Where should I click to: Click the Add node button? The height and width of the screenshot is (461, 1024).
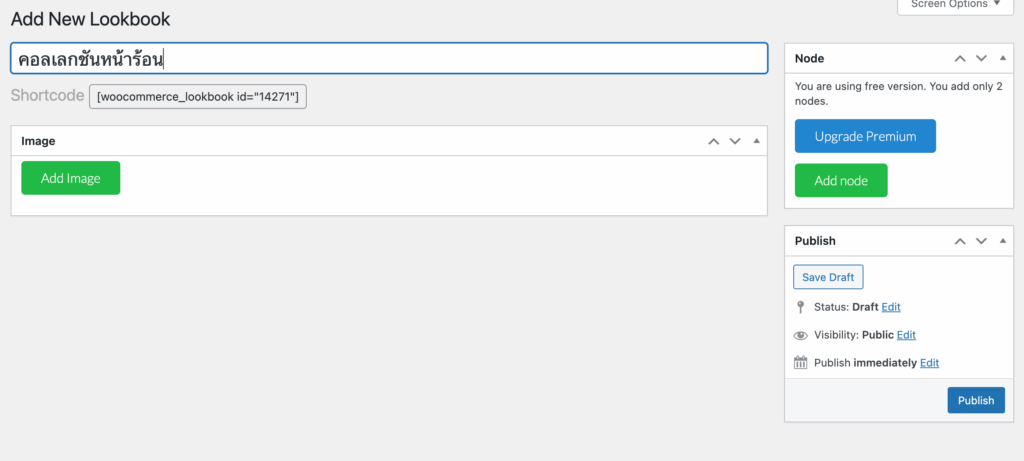click(841, 181)
